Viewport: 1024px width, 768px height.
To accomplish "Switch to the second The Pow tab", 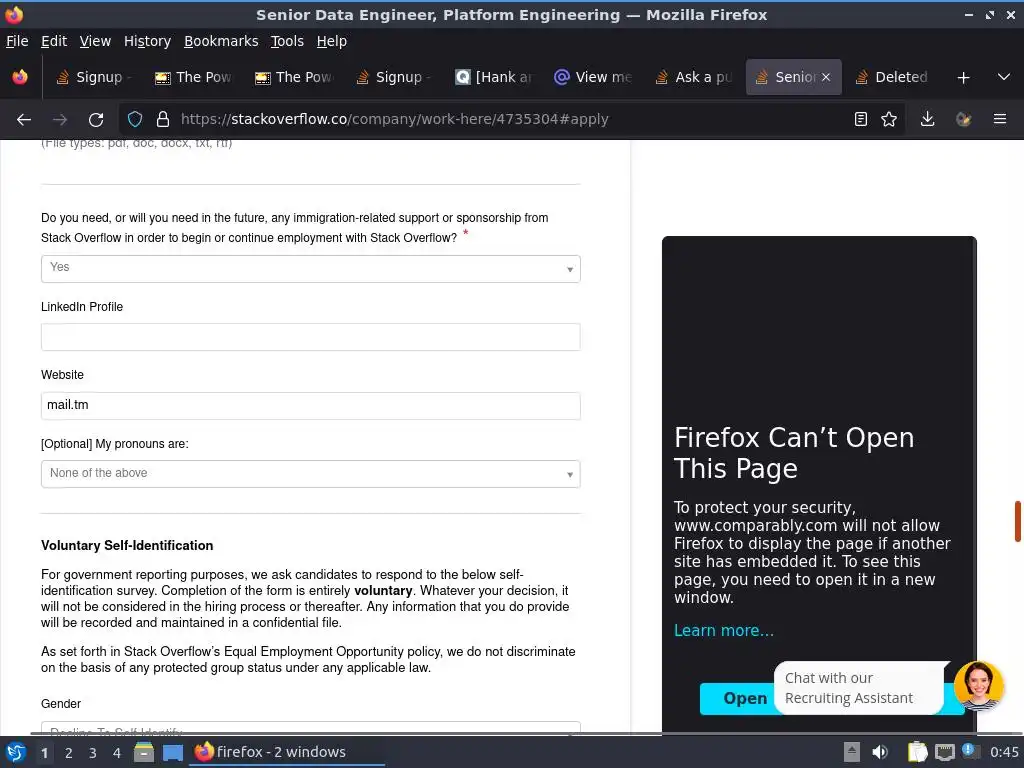I will [294, 77].
